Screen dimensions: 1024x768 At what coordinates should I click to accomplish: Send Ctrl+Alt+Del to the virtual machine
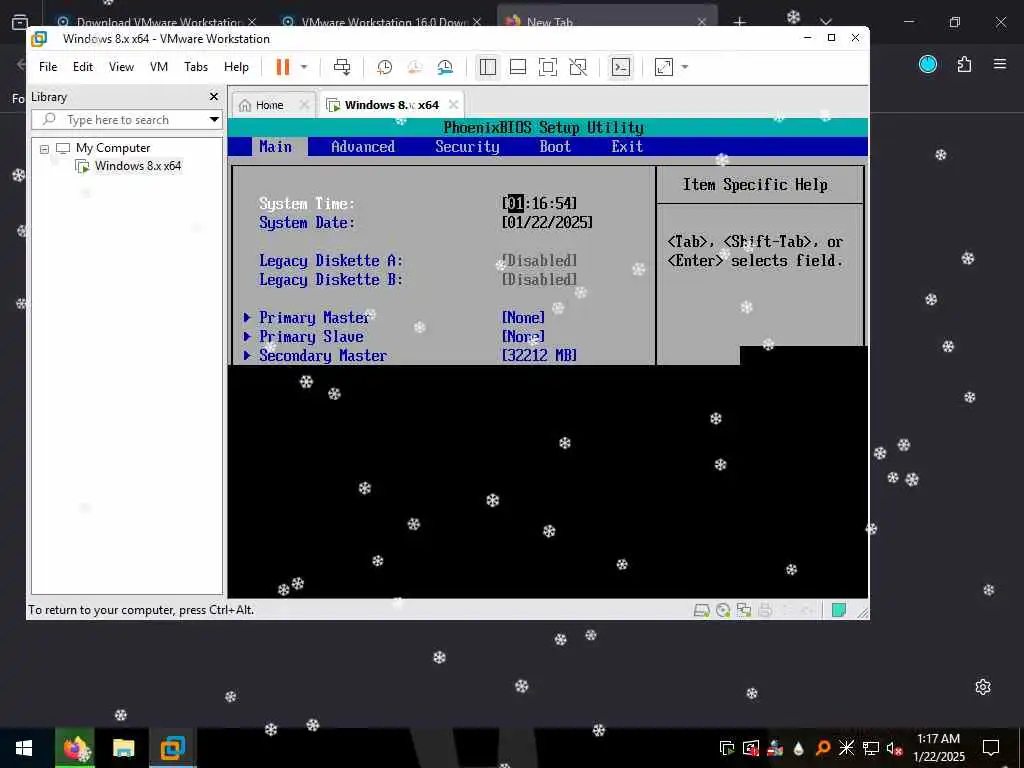pyautogui.click(x=342, y=67)
